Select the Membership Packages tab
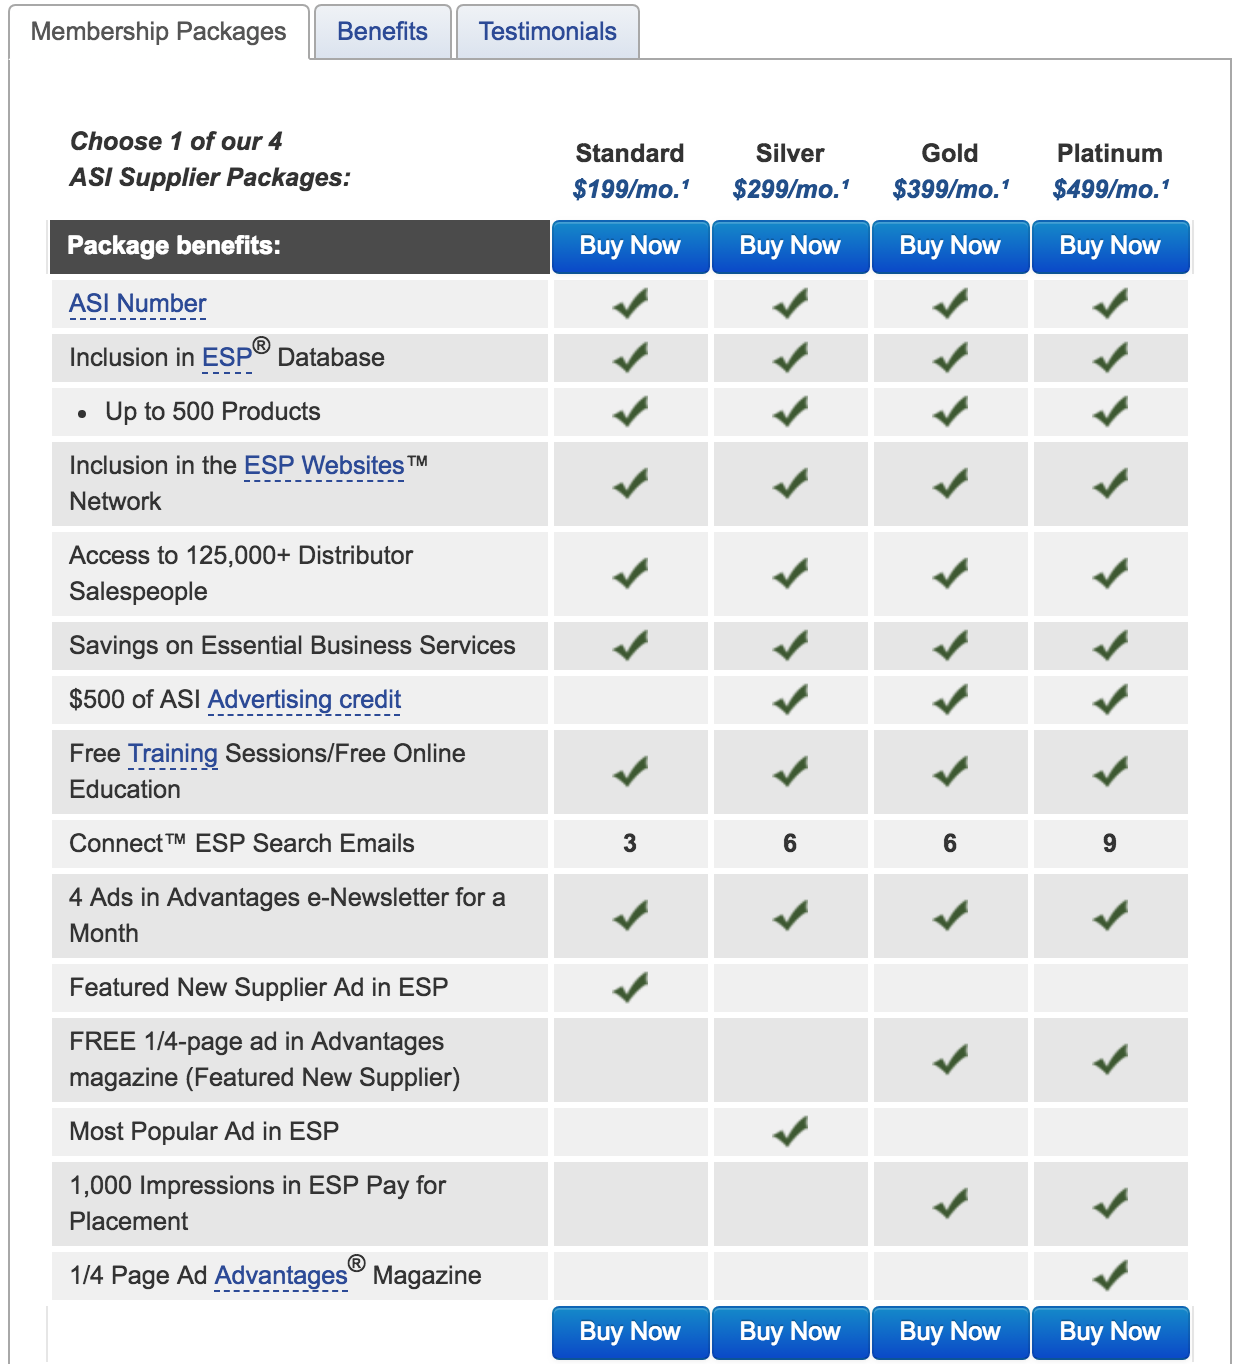This screenshot has width=1240, height=1364. point(158,32)
